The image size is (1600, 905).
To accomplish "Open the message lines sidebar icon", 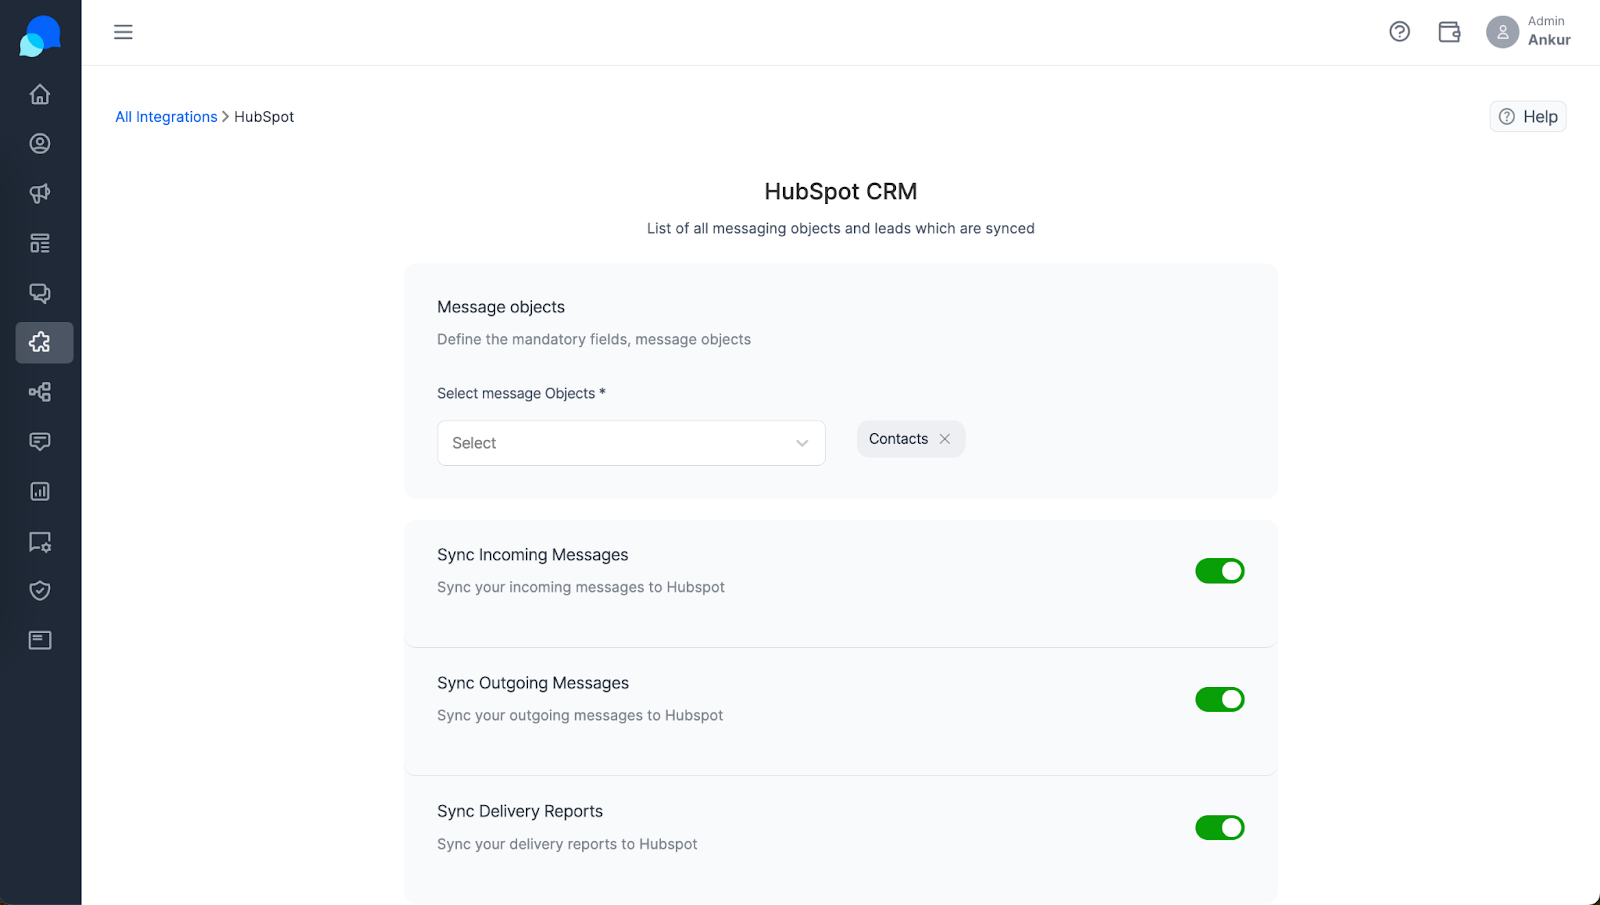I will (40, 441).
